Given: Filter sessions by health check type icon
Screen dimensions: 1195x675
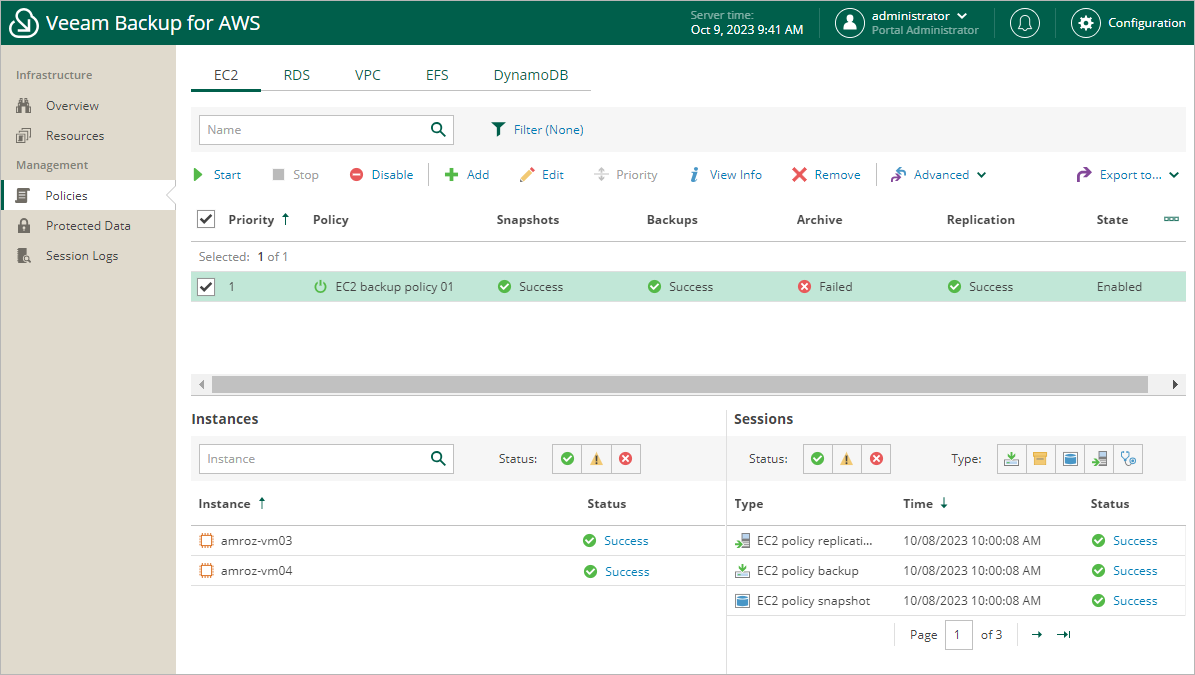Looking at the screenshot, I should pos(1128,459).
